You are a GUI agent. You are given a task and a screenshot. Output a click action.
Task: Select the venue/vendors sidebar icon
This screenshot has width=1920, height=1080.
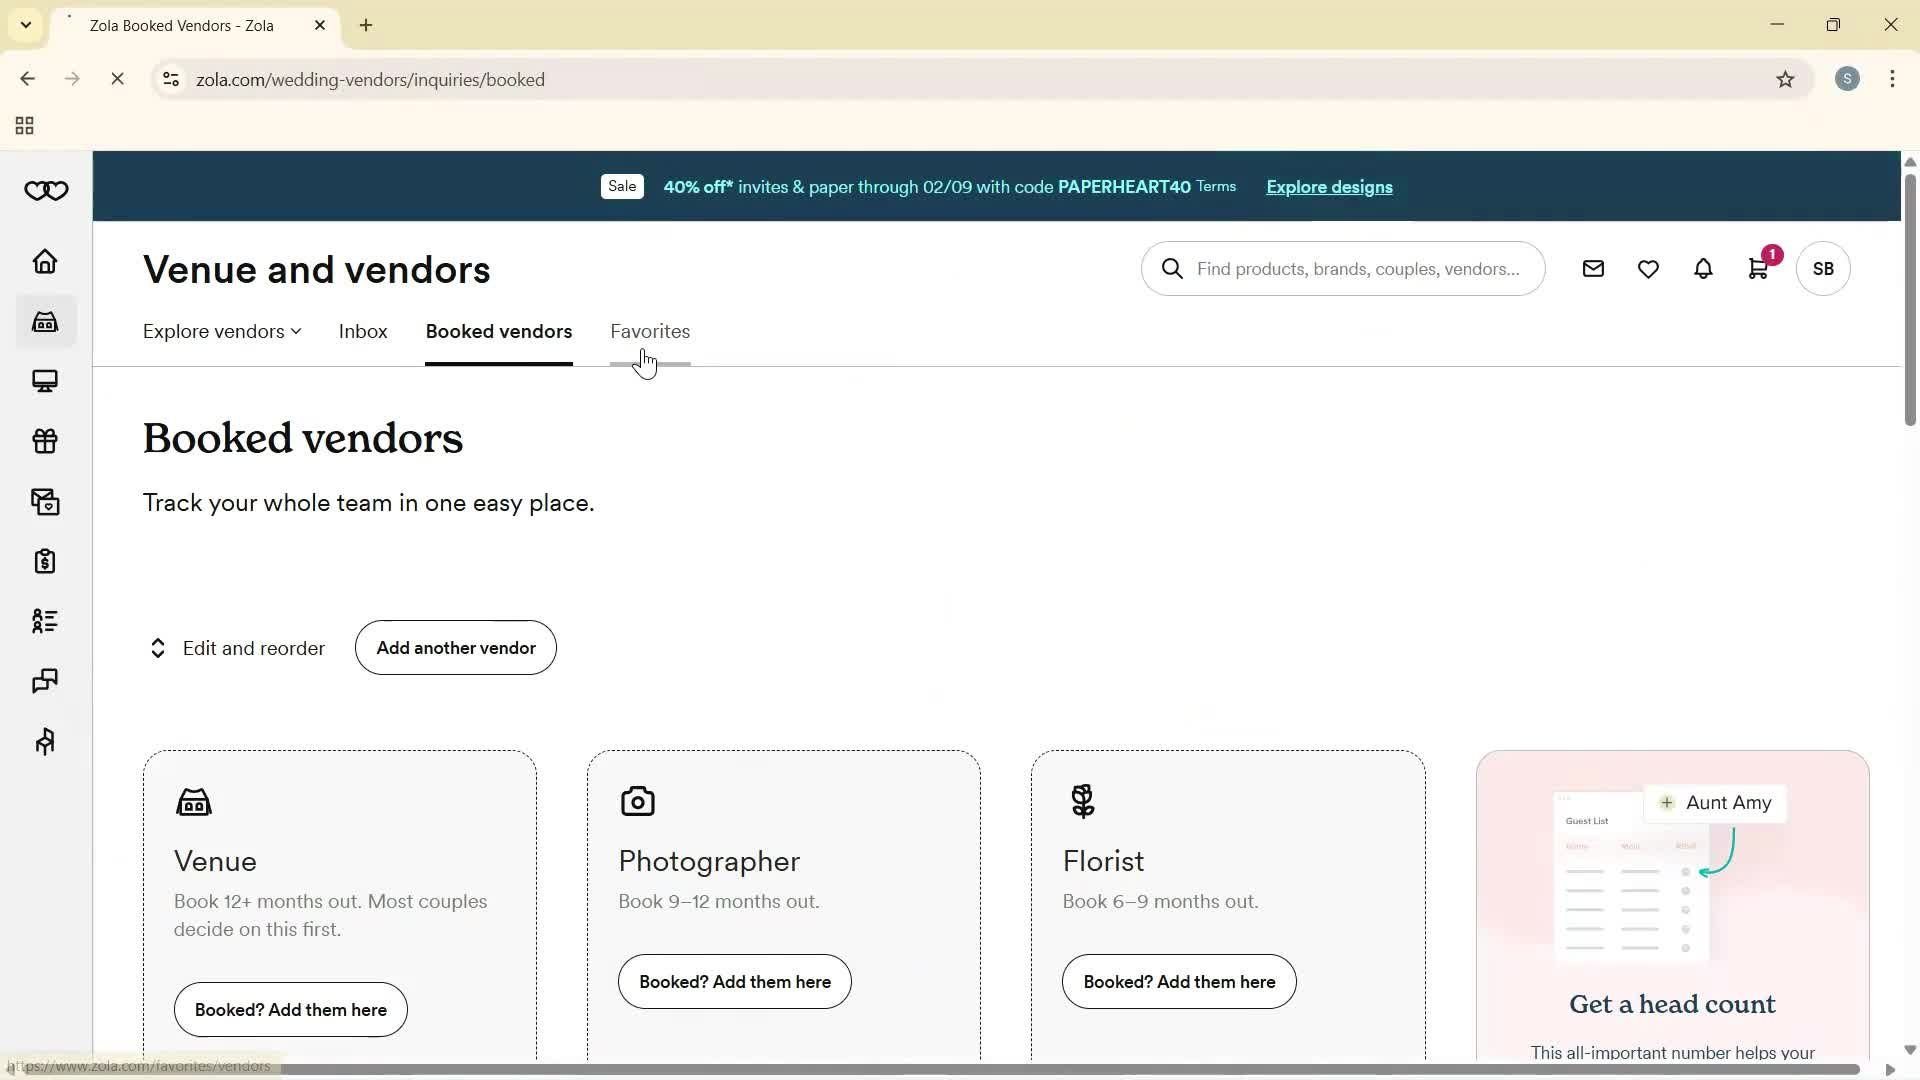pos(44,321)
